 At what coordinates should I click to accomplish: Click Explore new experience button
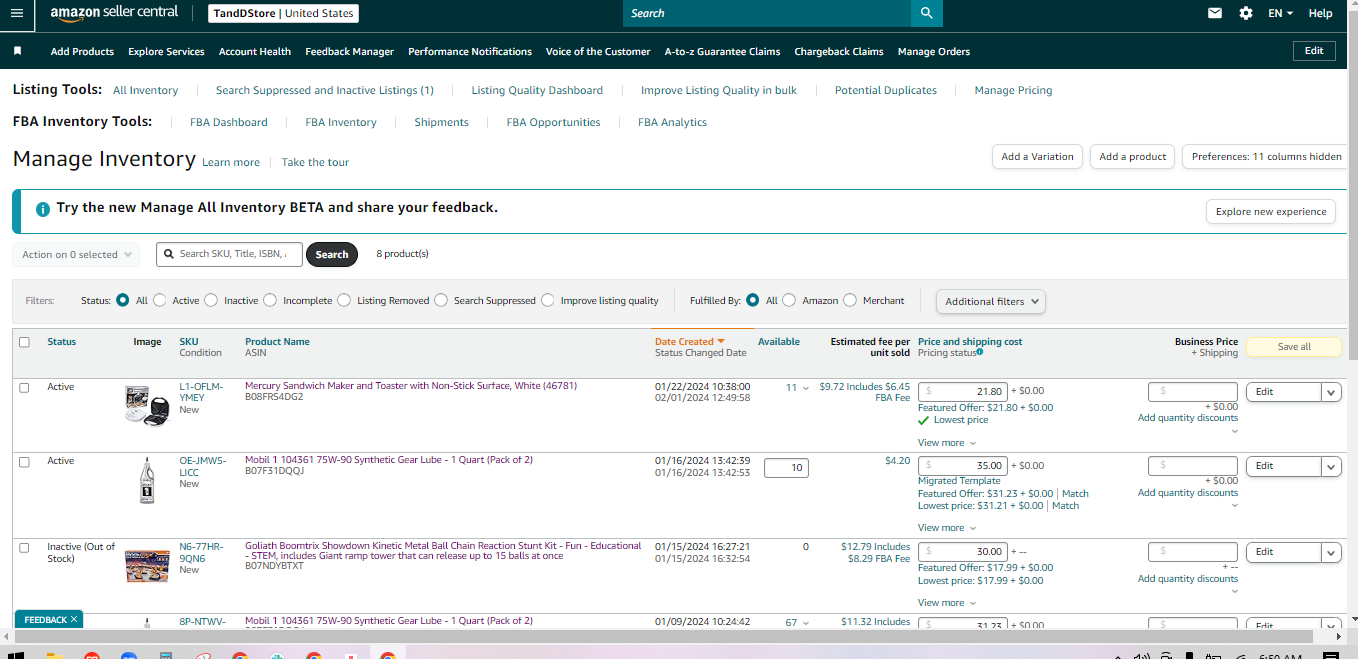(x=1271, y=211)
